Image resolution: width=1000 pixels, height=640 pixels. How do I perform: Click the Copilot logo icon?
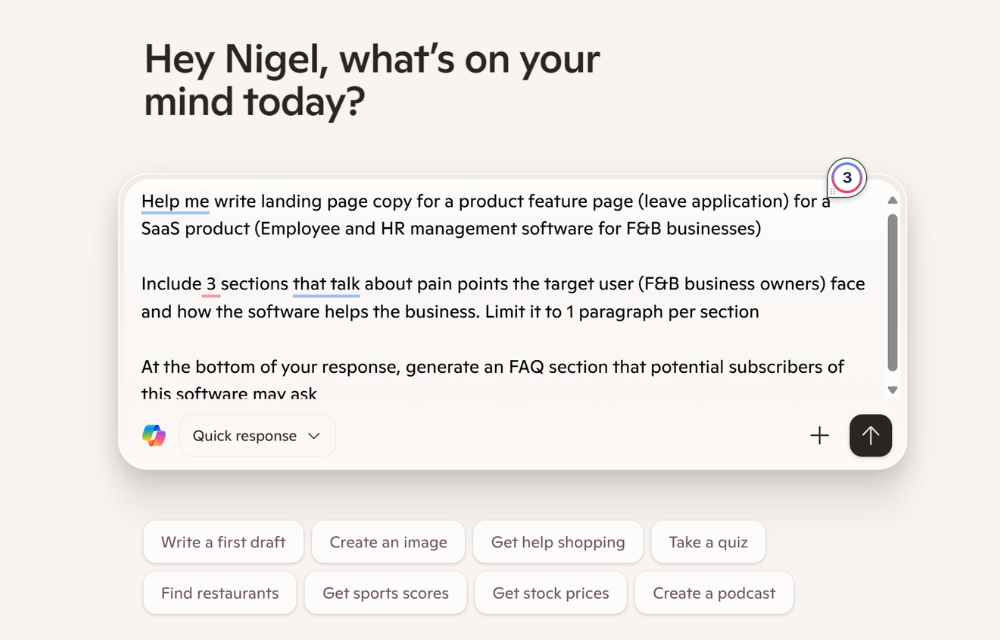pyautogui.click(x=155, y=435)
